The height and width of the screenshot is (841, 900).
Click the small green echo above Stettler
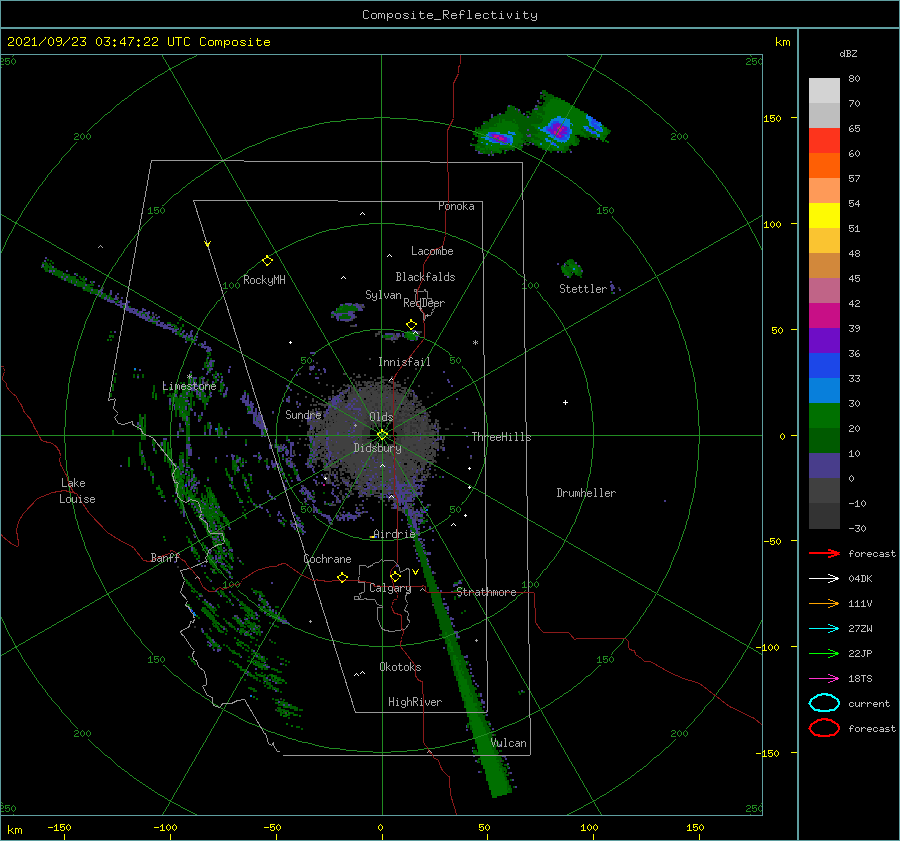click(571, 268)
